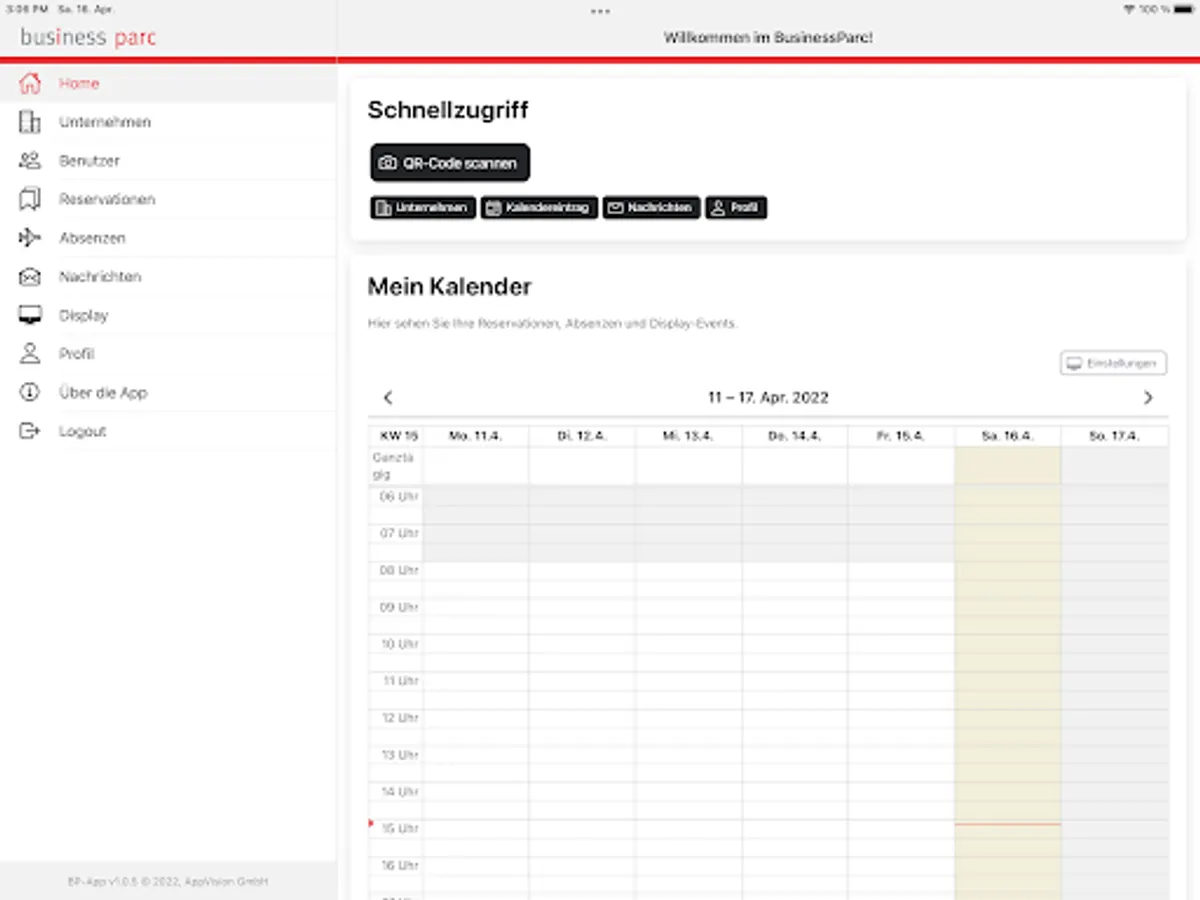Viewport: 1200px width, 900px height.
Task: Click the 08 Uhr time label
Action: [x=399, y=571]
